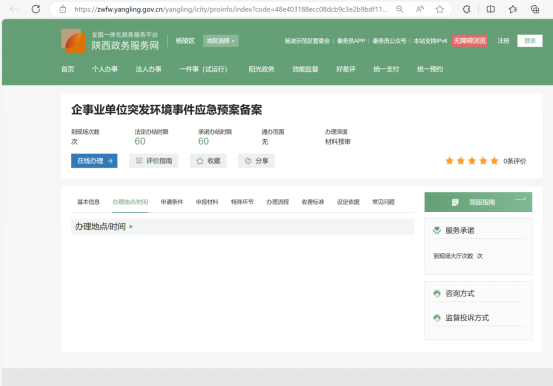Switch to the 设定依据 tab
The height and width of the screenshot is (386, 553).
(x=348, y=202)
